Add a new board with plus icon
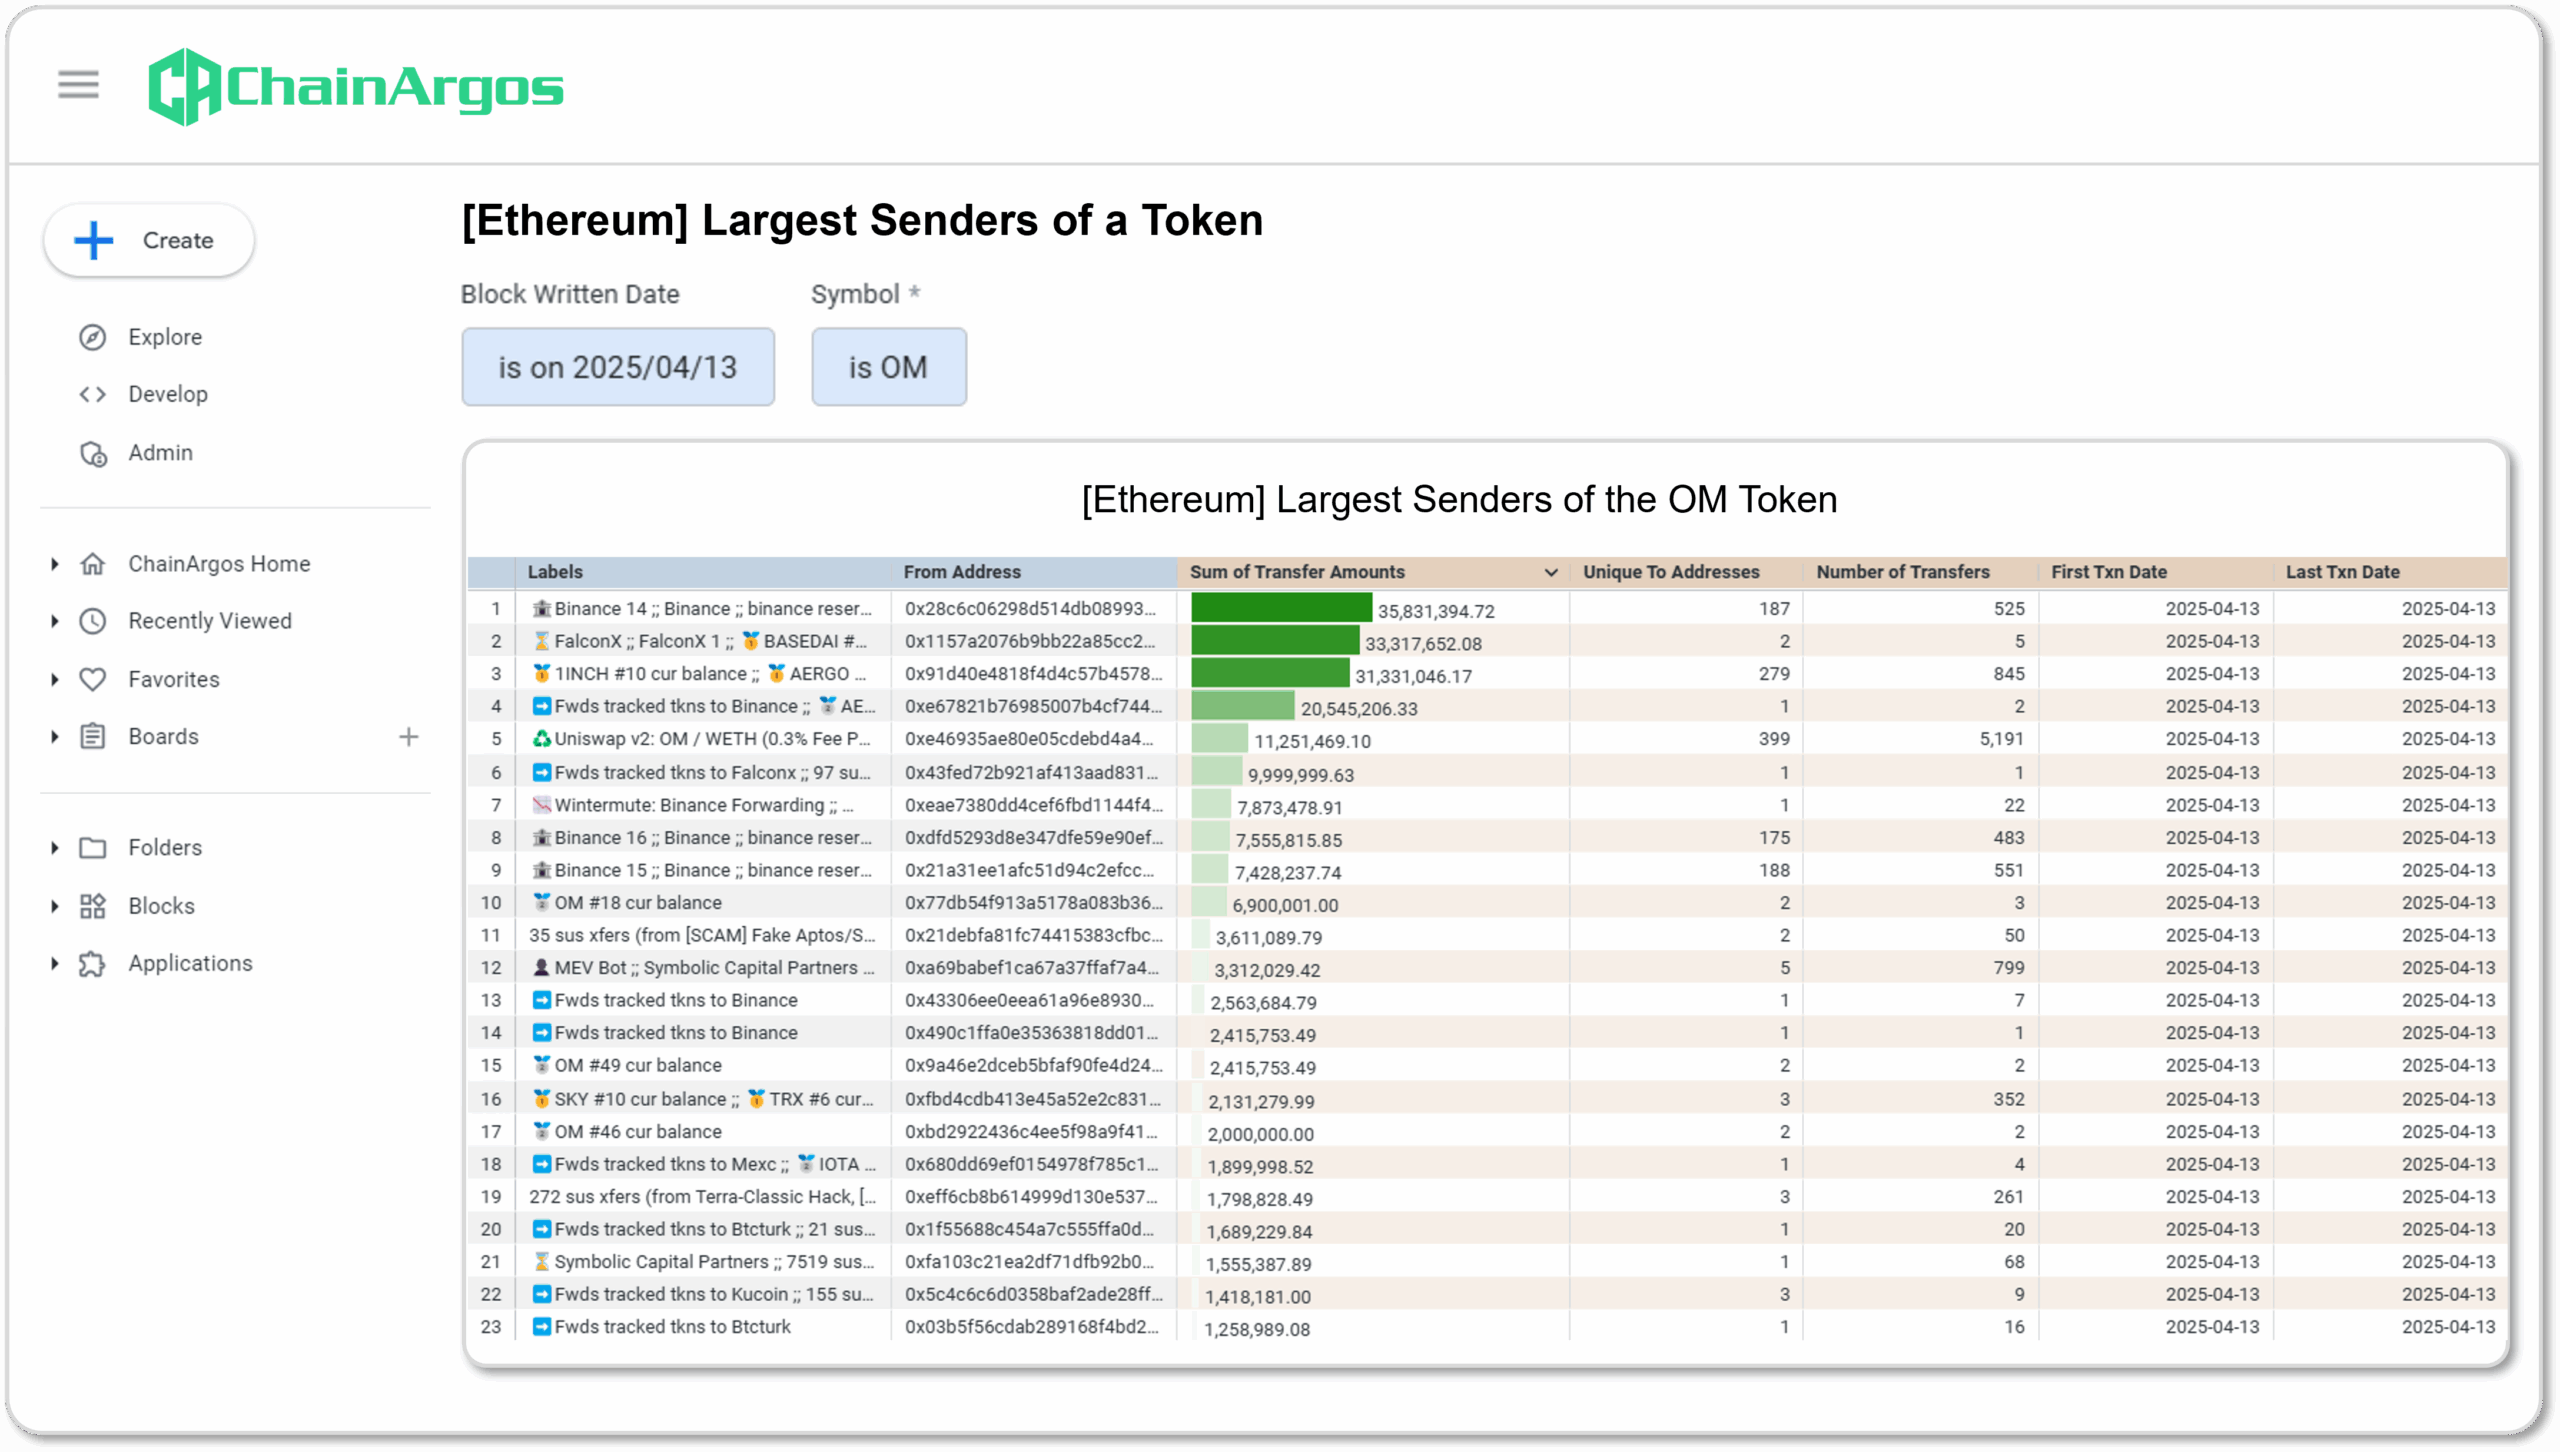 point(408,737)
